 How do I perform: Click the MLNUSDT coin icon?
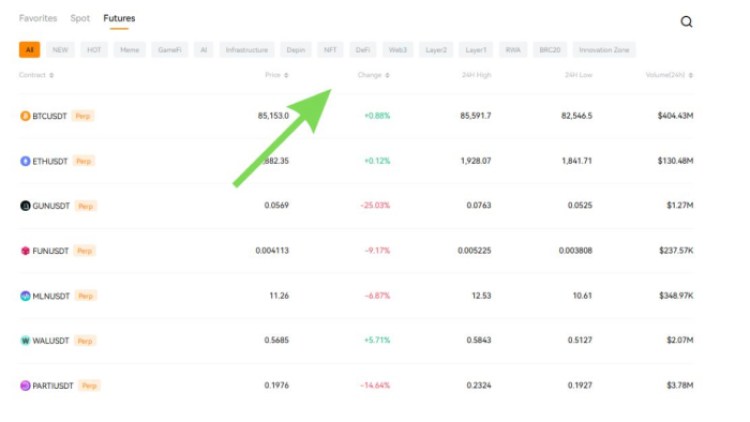[x=25, y=296]
